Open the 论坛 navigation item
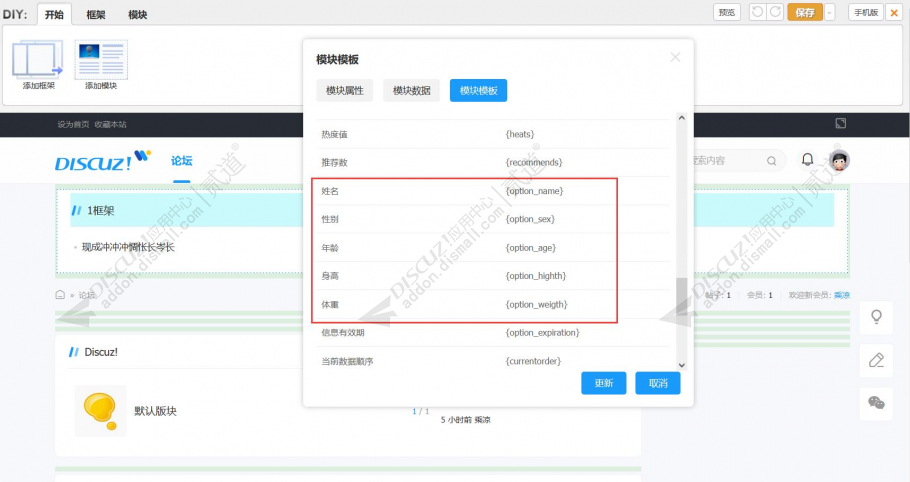910x482 pixels. [x=182, y=161]
